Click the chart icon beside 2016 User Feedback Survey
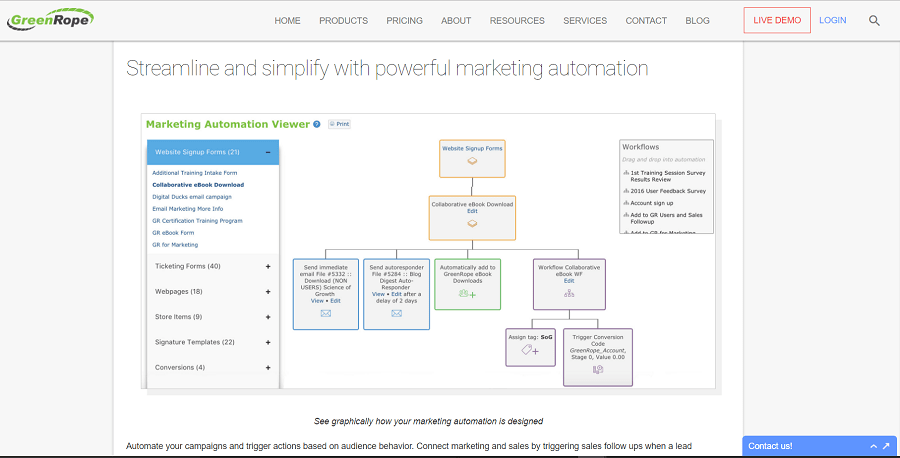900x458 pixels. point(626,191)
